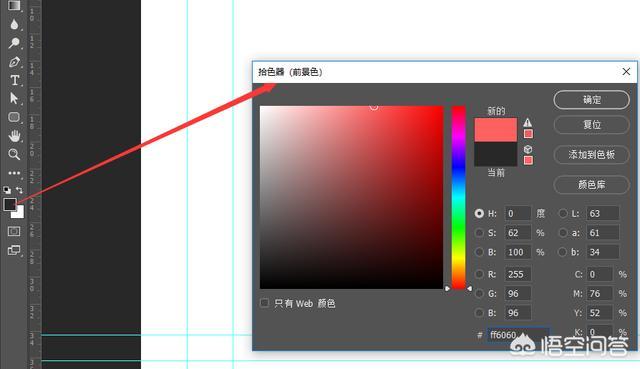Click the dark foreground color swatch
This screenshot has width=640, height=369.
9,205
